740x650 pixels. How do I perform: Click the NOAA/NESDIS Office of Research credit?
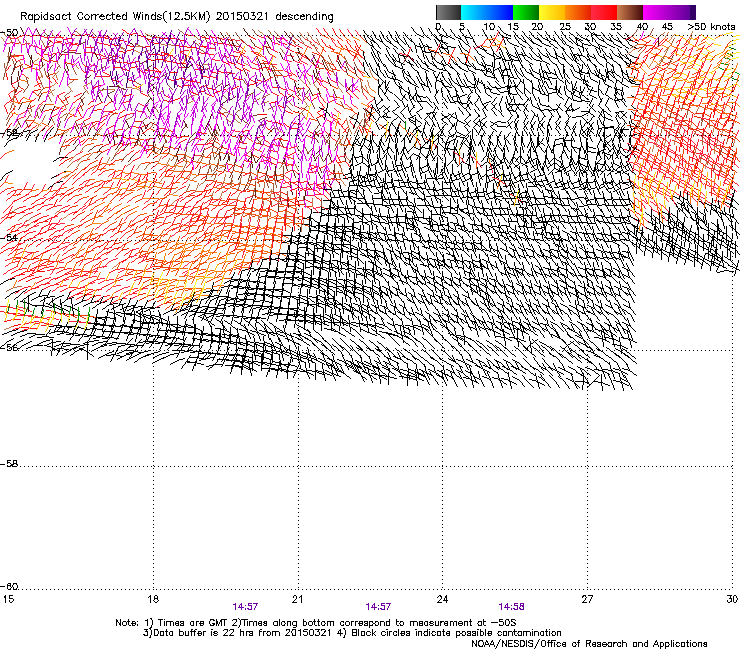coord(589,644)
